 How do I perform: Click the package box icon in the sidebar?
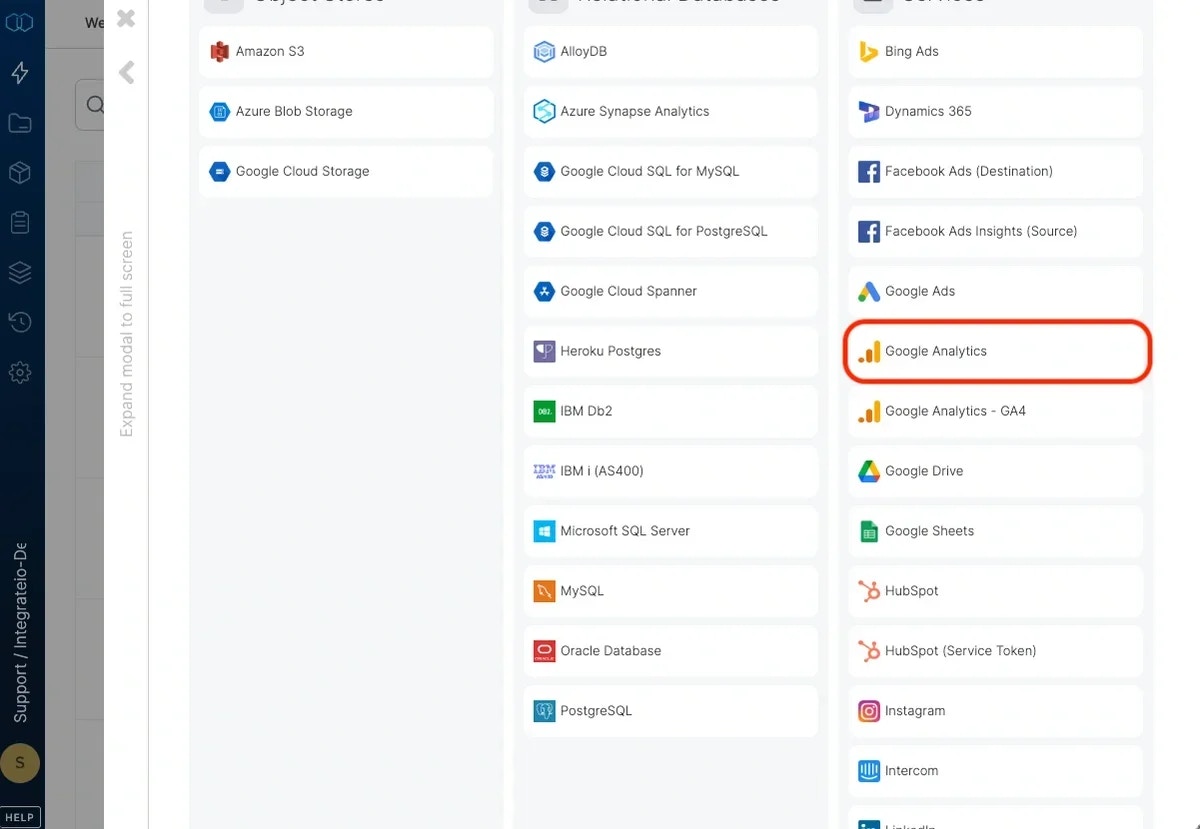tap(20, 172)
